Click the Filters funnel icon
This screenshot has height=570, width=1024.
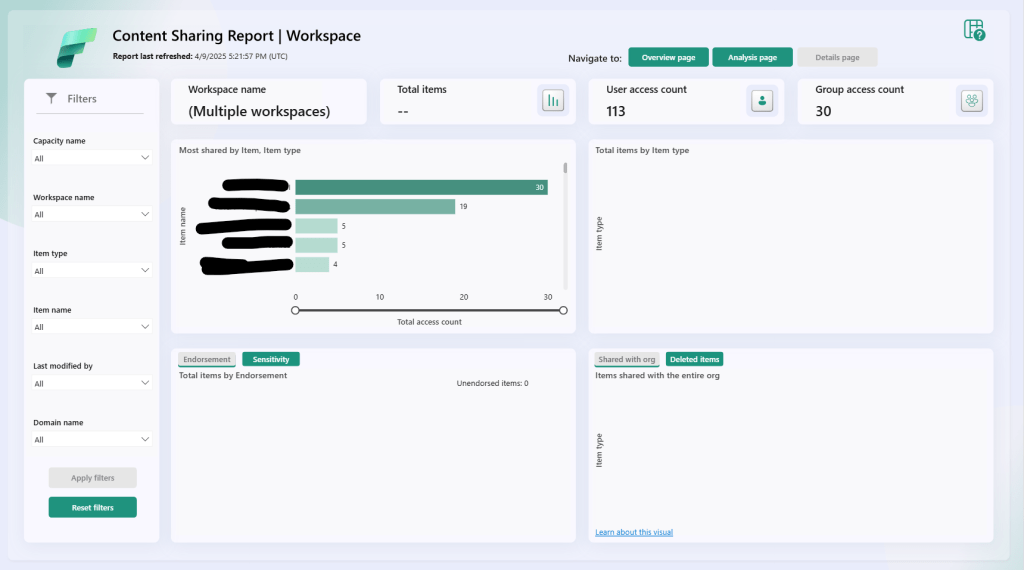click(x=52, y=98)
